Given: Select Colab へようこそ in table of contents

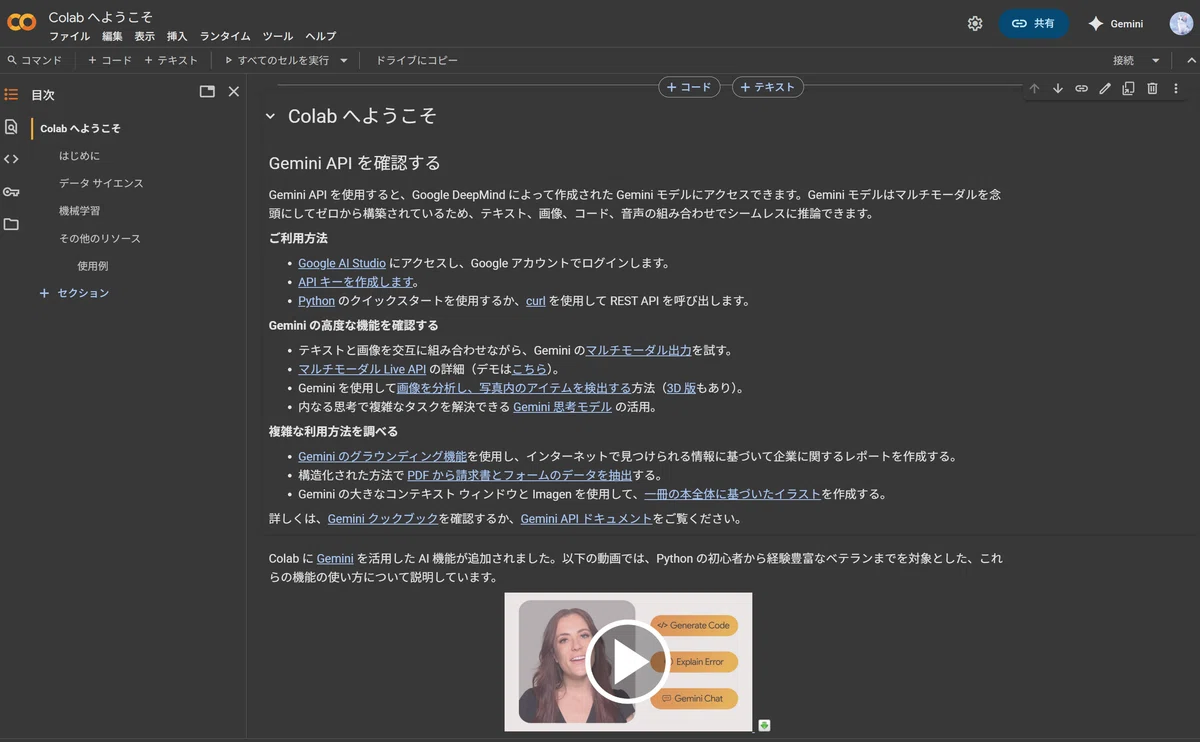Looking at the screenshot, I should (80, 128).
